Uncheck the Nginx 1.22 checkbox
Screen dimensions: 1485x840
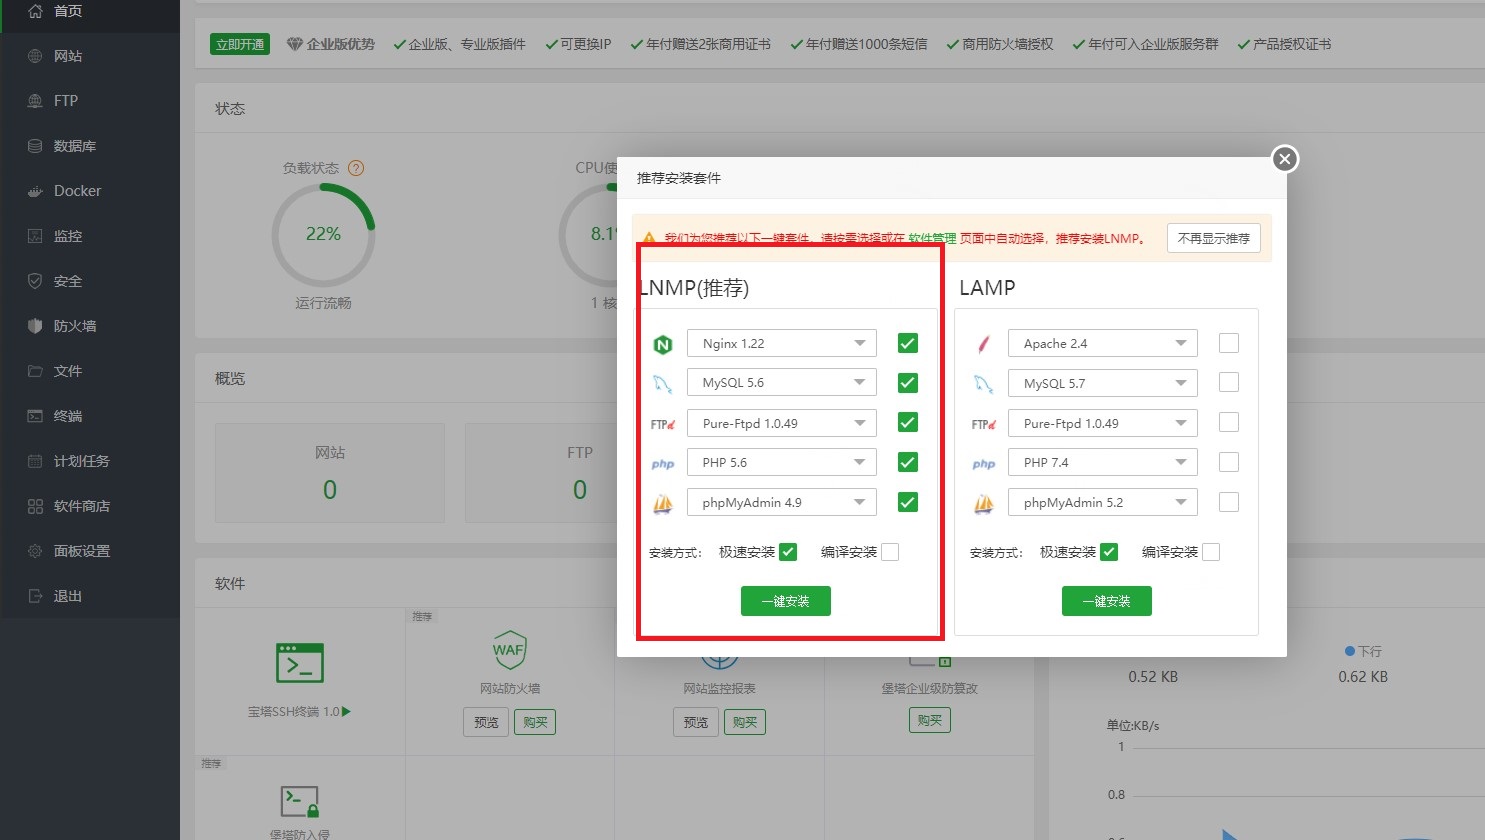[908, 343]
